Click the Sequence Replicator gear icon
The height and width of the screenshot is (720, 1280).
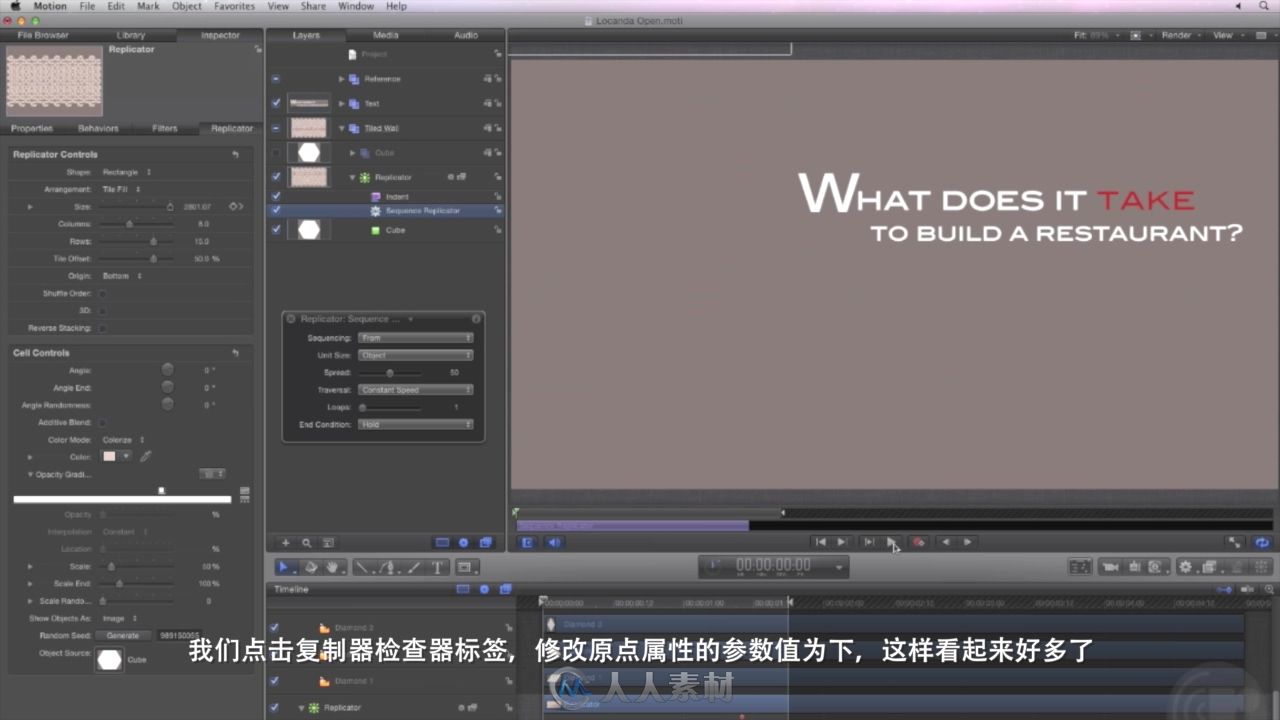(x=376, y=211)
